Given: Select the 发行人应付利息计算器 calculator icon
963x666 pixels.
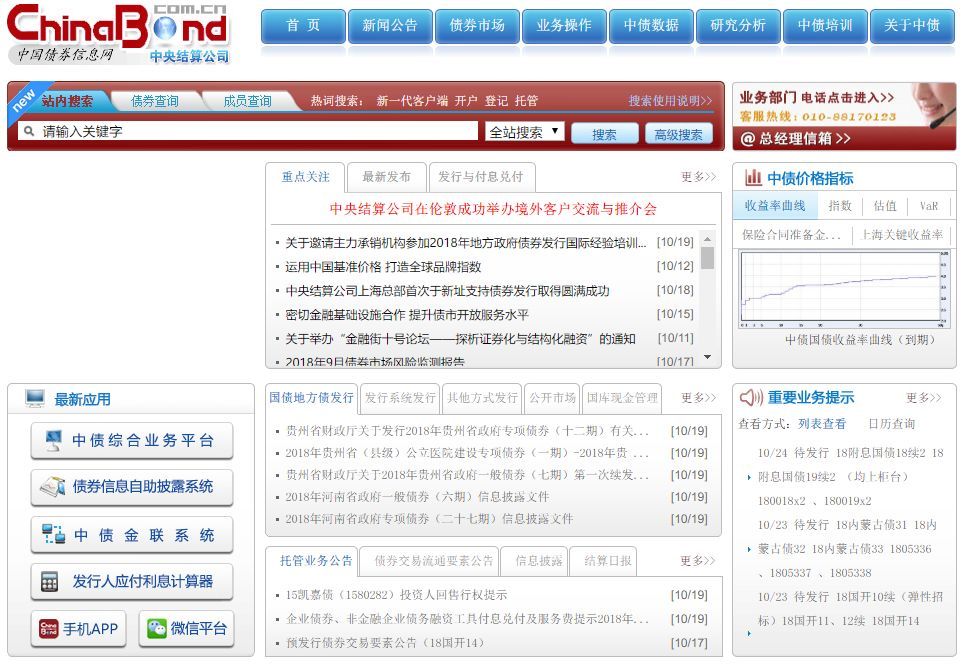Looking at the screenshot, I should click(x=132, y=582).
